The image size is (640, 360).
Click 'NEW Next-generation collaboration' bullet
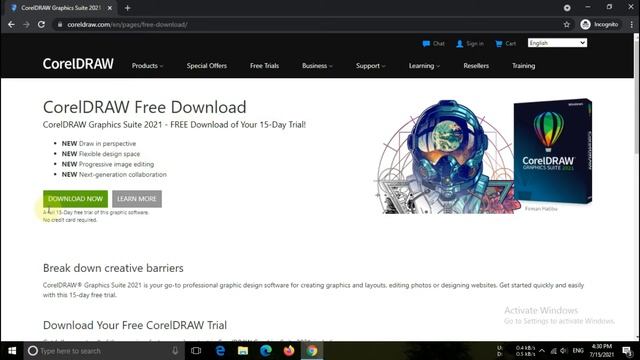pos(114,174)
